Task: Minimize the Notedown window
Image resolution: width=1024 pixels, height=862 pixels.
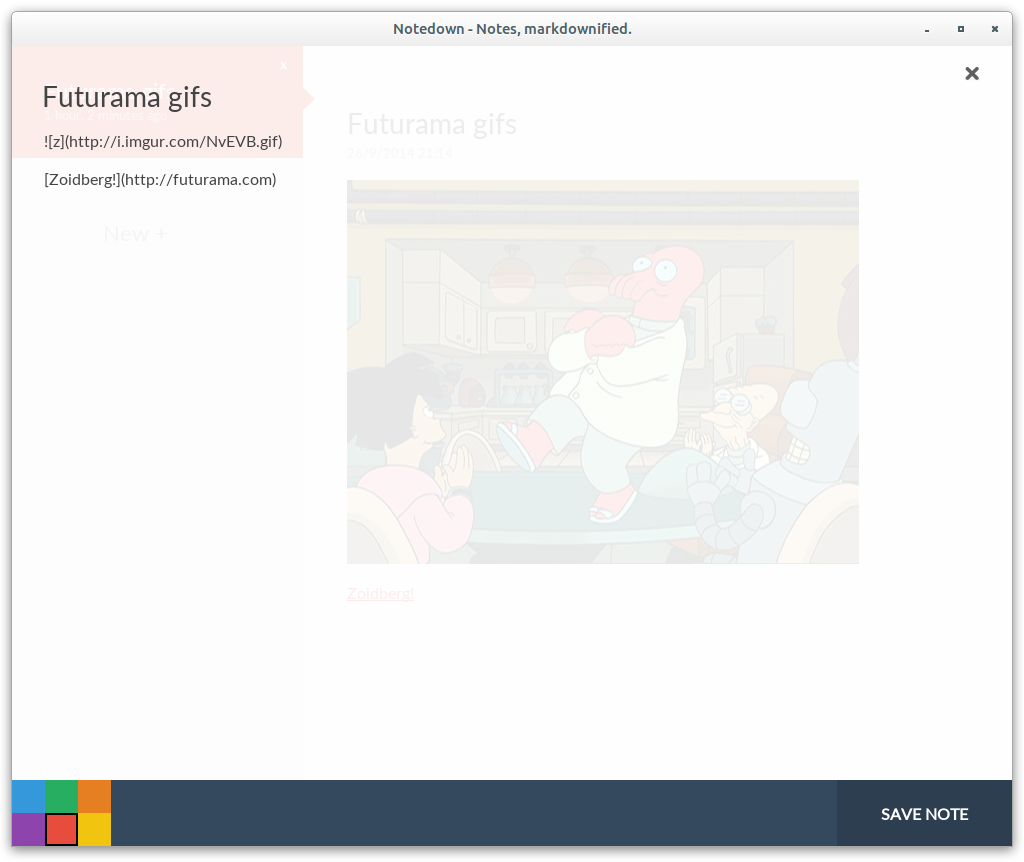Action: 927,29
